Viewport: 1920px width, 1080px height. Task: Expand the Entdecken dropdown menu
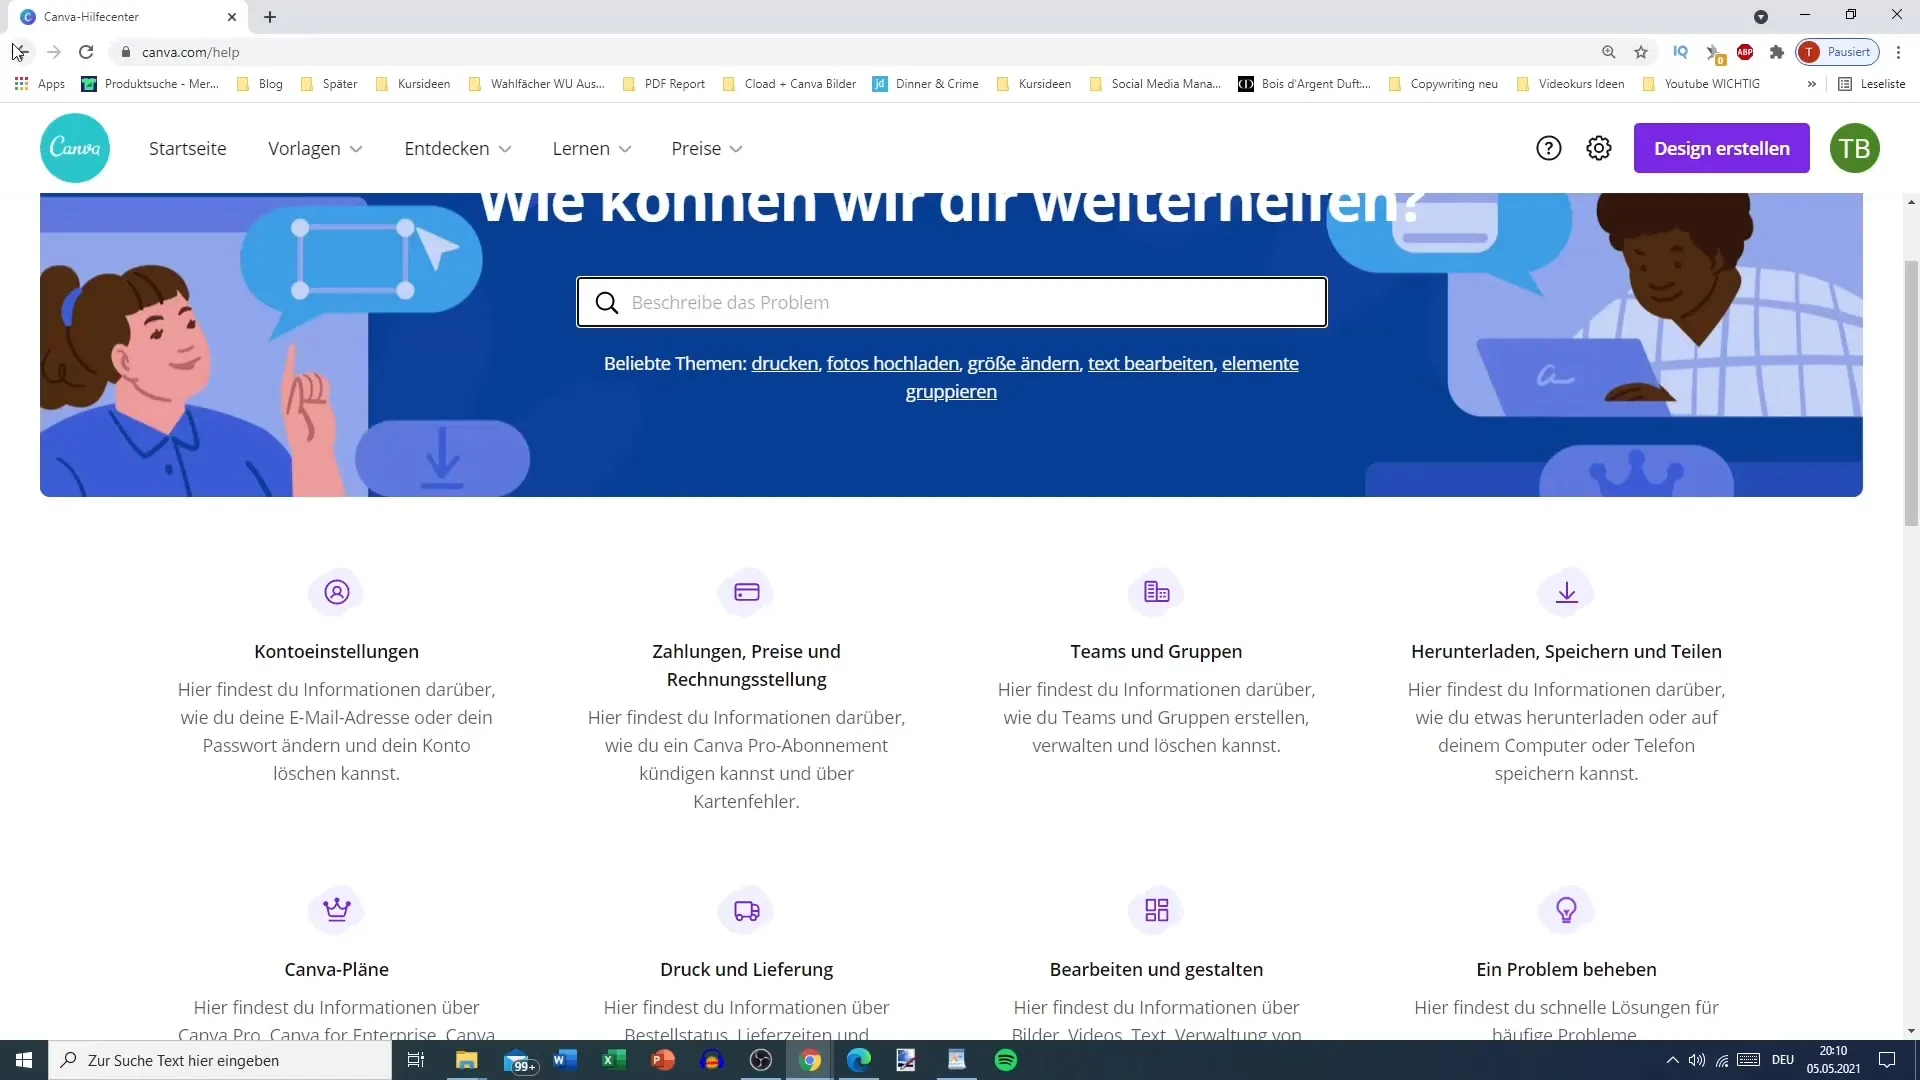click(x=458, y=148)
